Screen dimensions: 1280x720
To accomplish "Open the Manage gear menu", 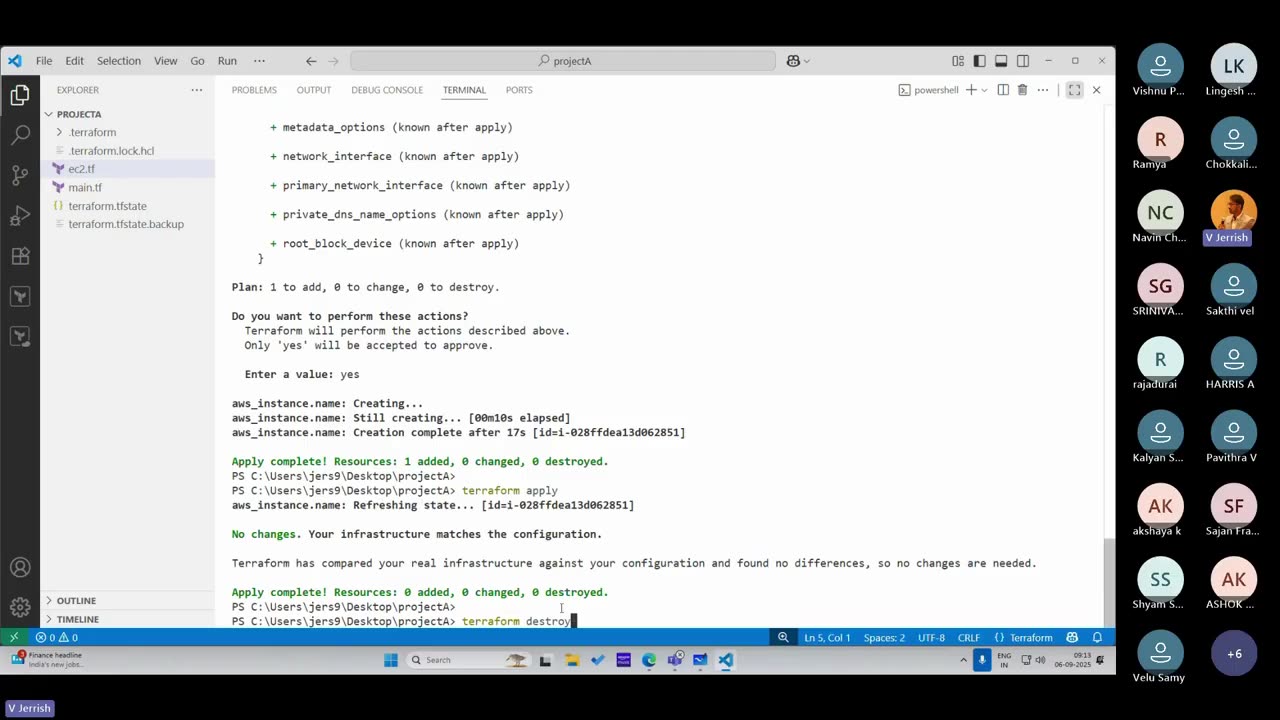I will [x=20, y=607].
